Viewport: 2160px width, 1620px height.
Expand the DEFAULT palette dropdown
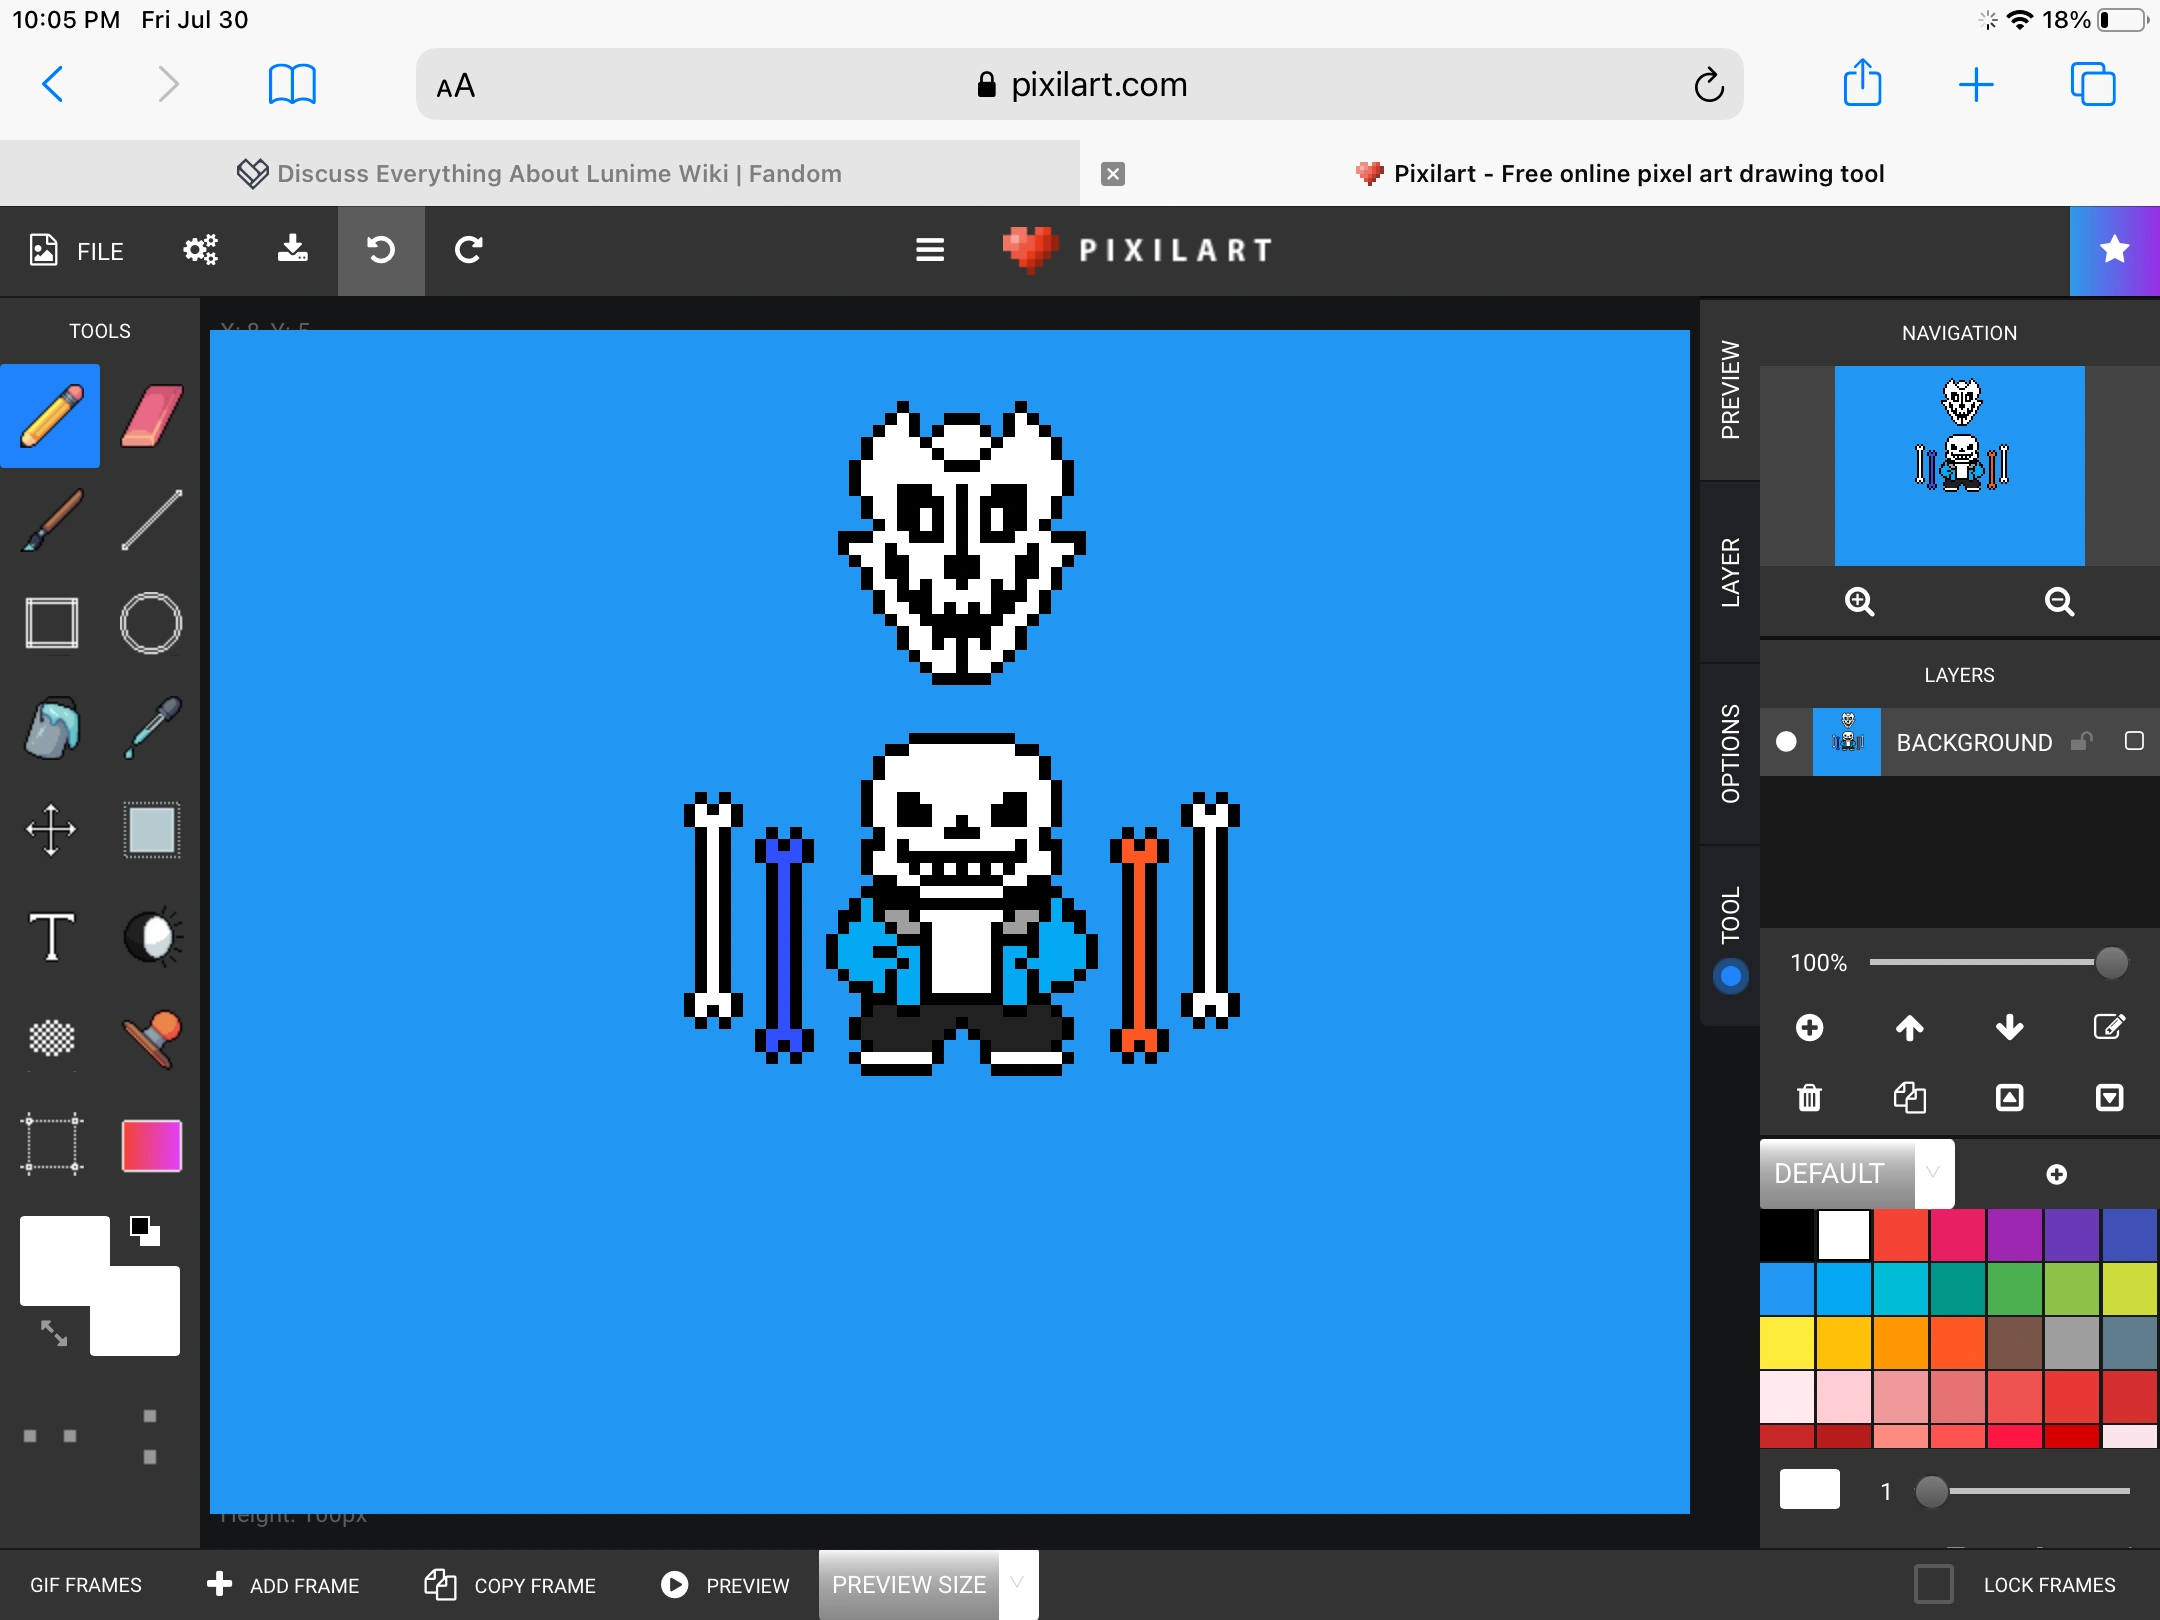click(1932, 1173)
